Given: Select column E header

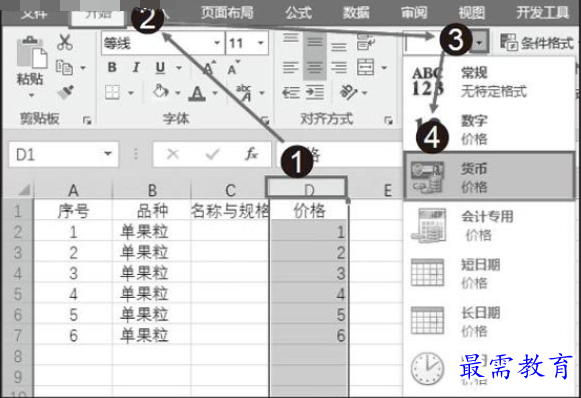Looking at the screenshot, I should click(x=388, y=190).
